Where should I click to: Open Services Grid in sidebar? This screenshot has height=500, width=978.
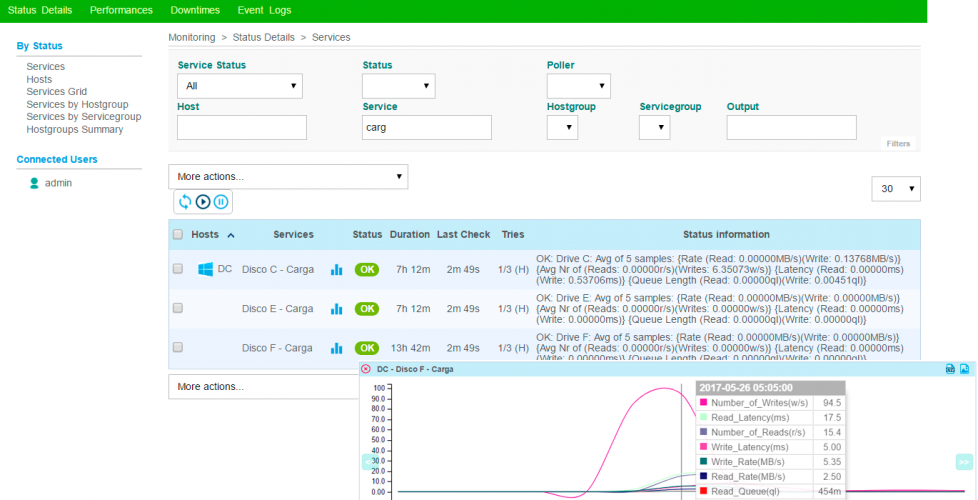coord(57,92)
